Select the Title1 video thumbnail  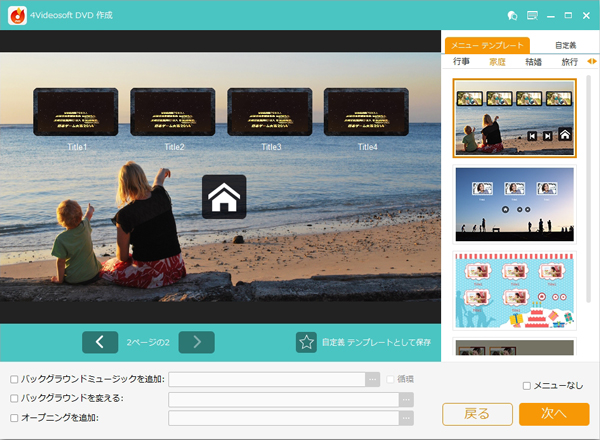(x=76, y=113)
